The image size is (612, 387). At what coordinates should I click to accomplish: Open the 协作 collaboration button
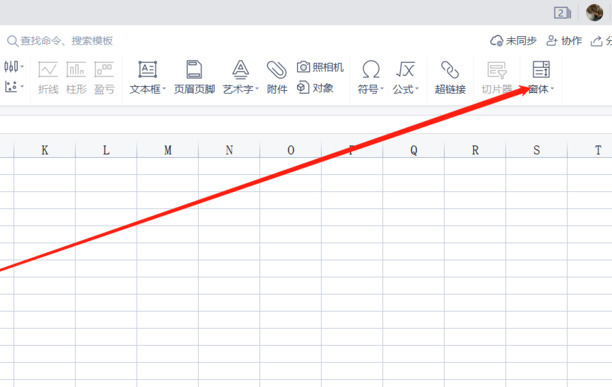pyautogui.click(x=564, y=41)
